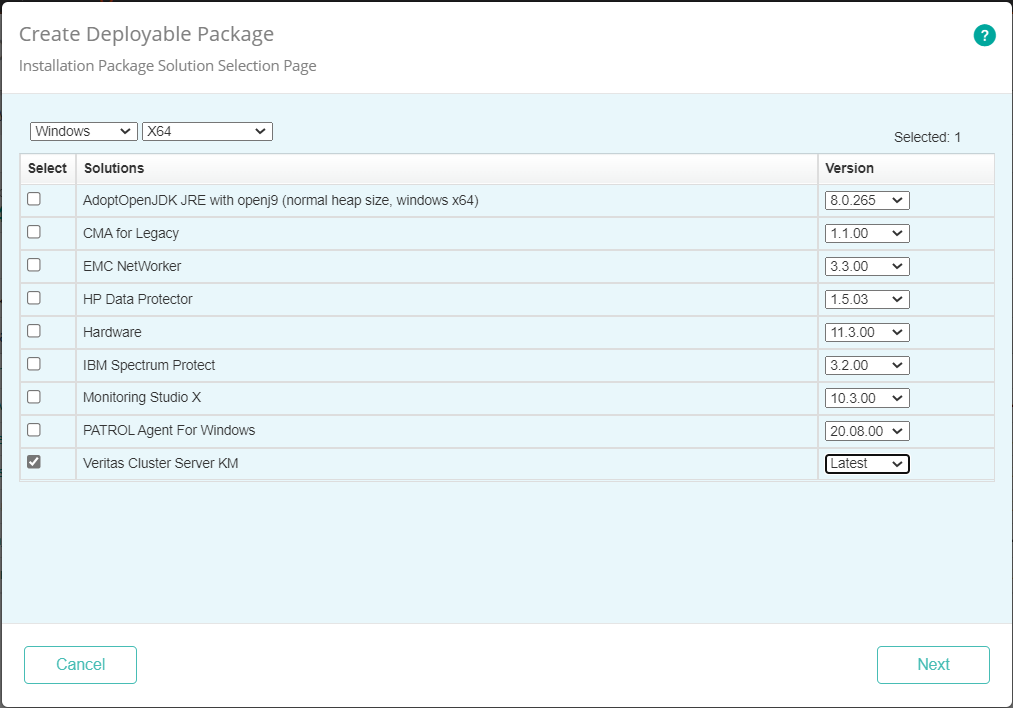Select IBM Spectrum Protect for the package
The width and height of the screenshot is (1013, 708).
point(36,364)
